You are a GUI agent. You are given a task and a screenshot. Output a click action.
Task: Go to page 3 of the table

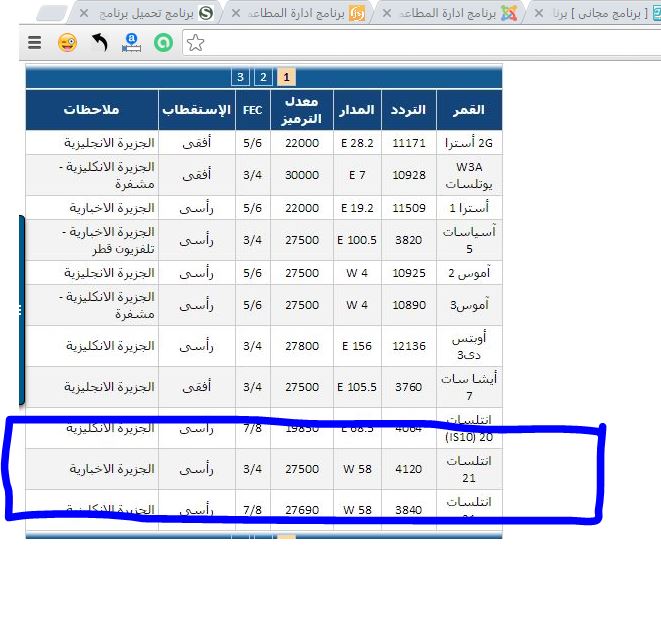240,77
